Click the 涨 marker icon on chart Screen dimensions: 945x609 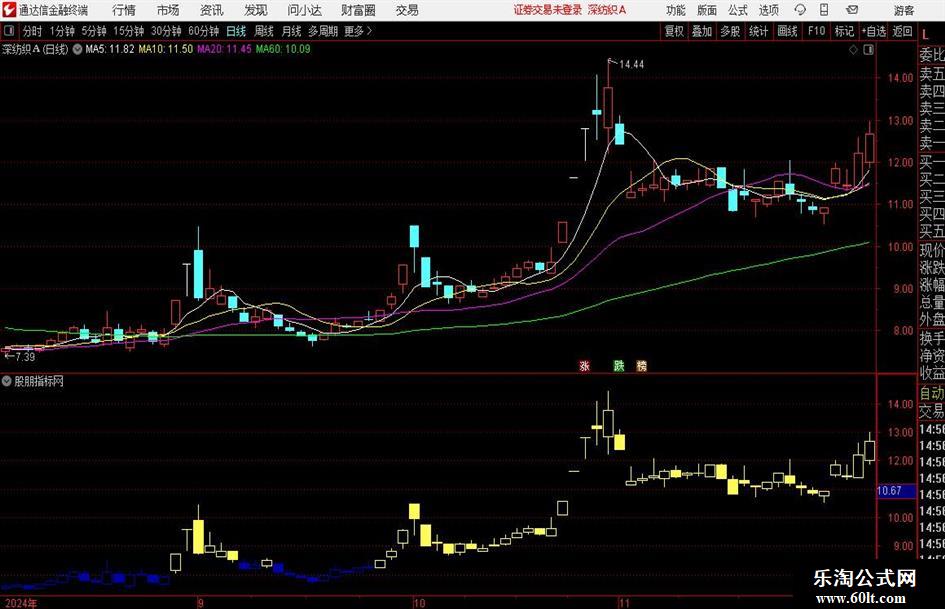(x=585, y=365)
